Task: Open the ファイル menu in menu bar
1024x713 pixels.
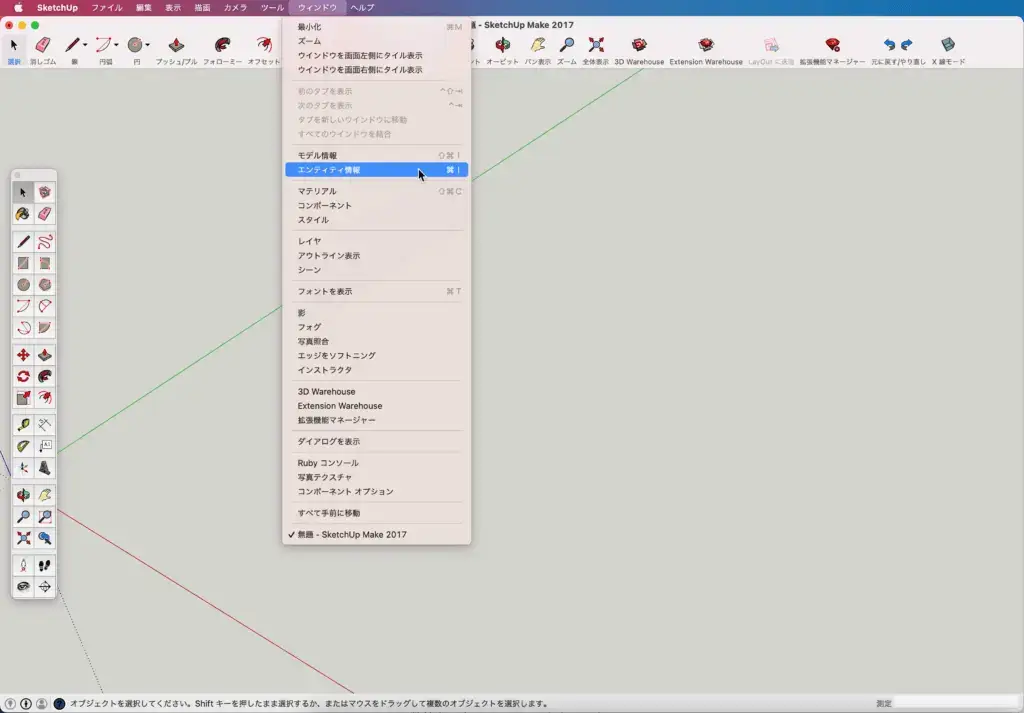Action: [106, 8]
